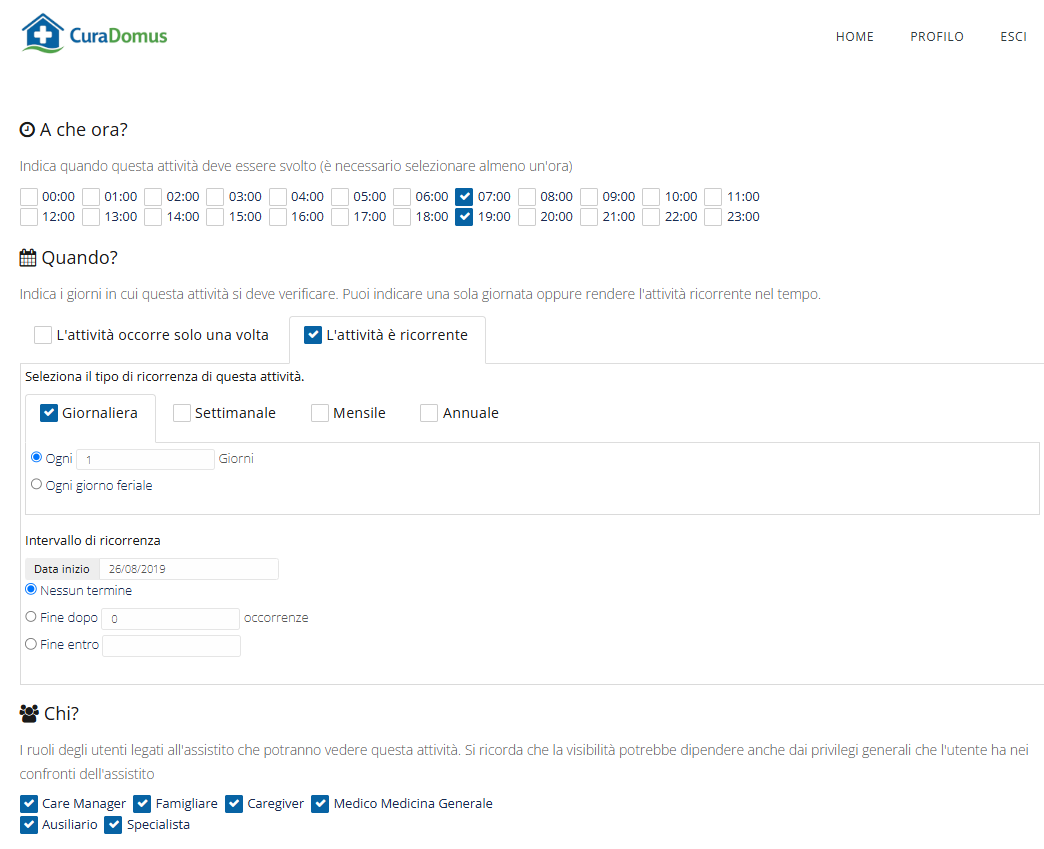Uncheck the 07:00 hour checkbox
The height and width of the screenshot is (849, 1044).
pos(464,197)
